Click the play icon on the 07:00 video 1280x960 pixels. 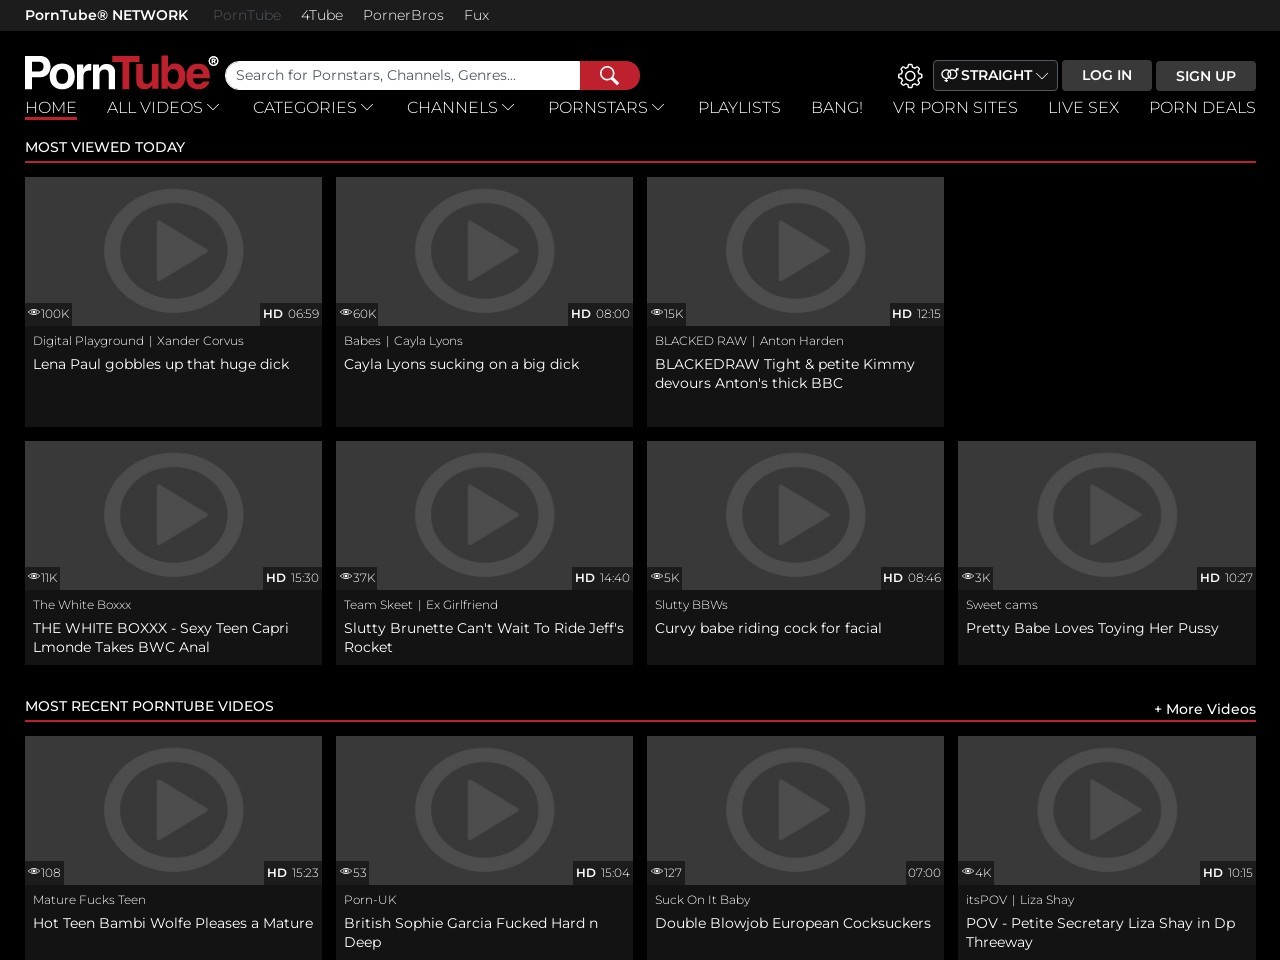pyautogui.click(x=795, y=809)
